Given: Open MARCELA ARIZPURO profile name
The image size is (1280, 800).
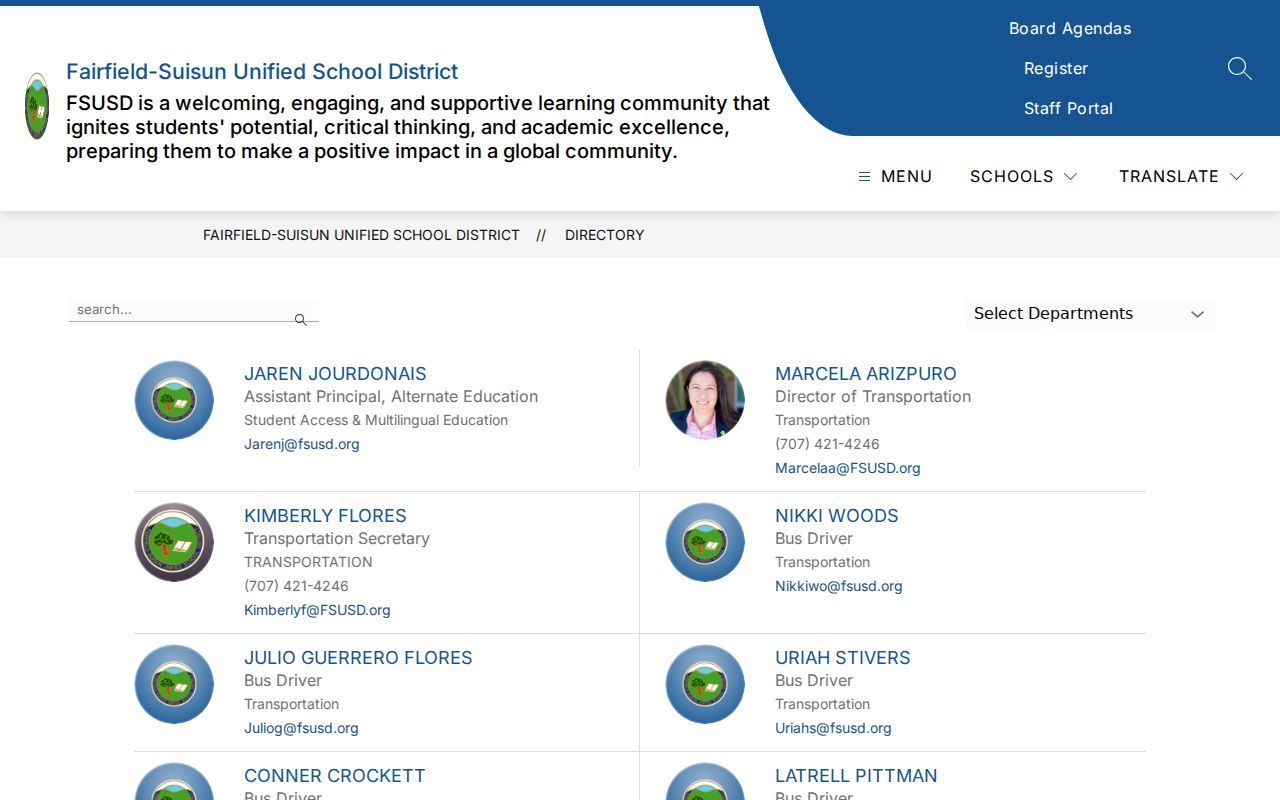Looking at the screenshot, I should pyautogui.click(x=866, y=373).
